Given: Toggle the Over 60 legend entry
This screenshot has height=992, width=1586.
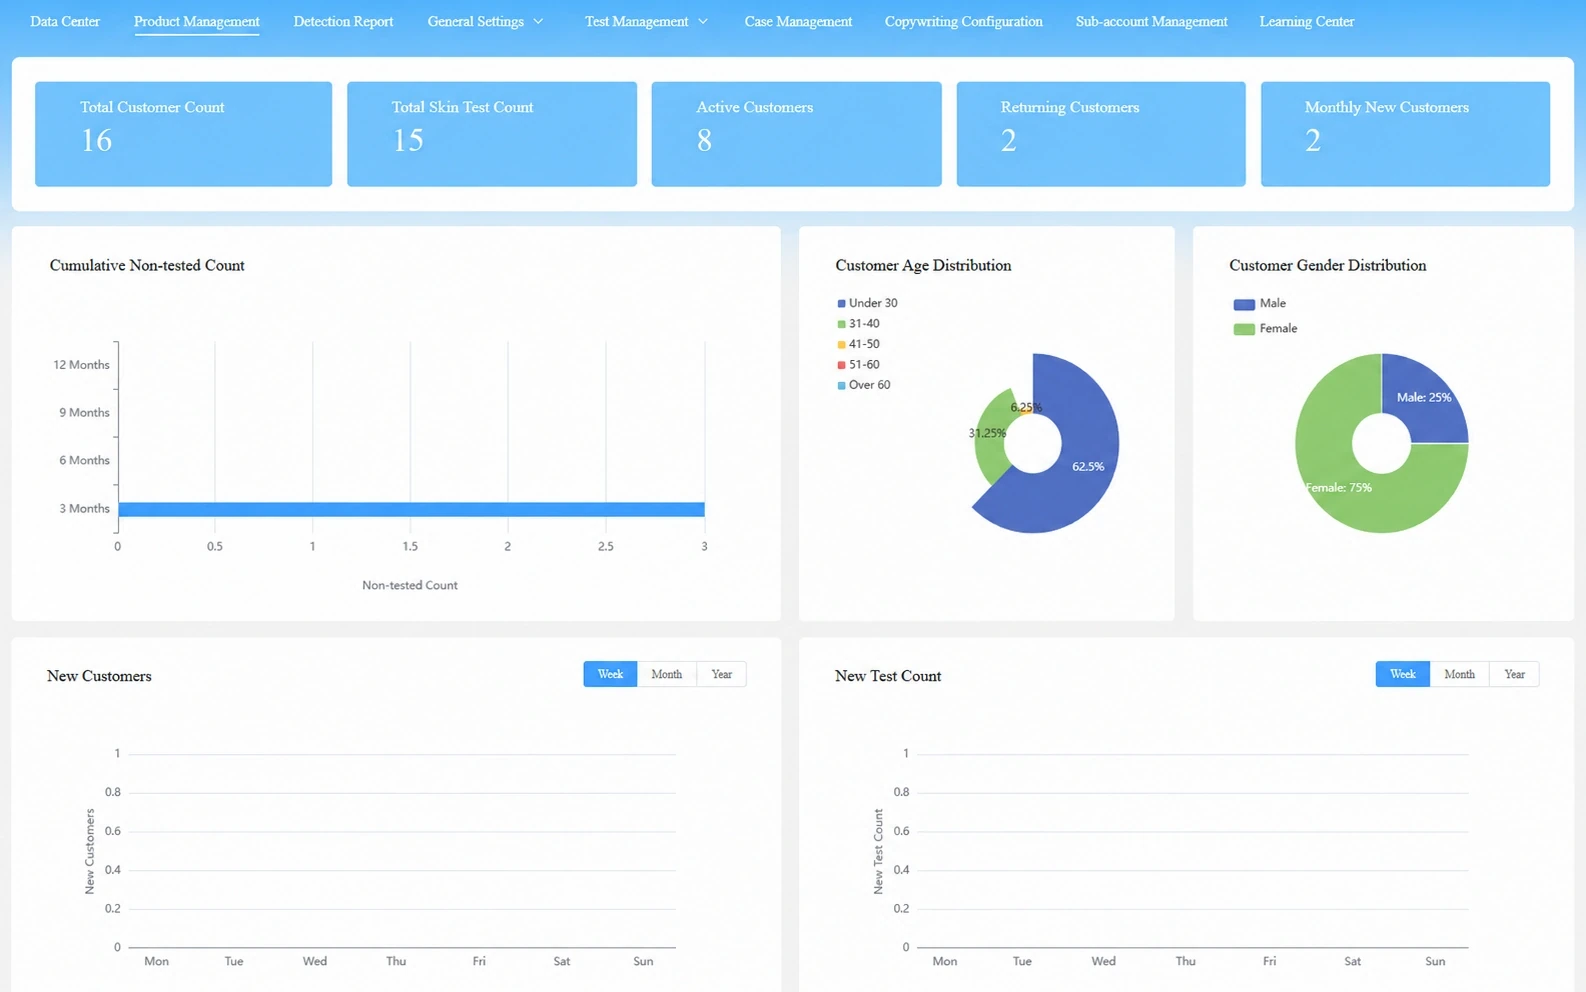Looking at the screenshot, I should coord(863,385).
